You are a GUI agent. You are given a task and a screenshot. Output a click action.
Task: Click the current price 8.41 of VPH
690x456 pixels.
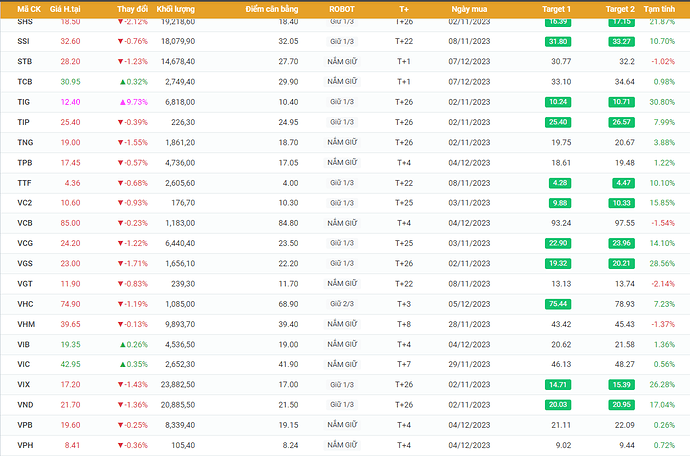point(70,445)
